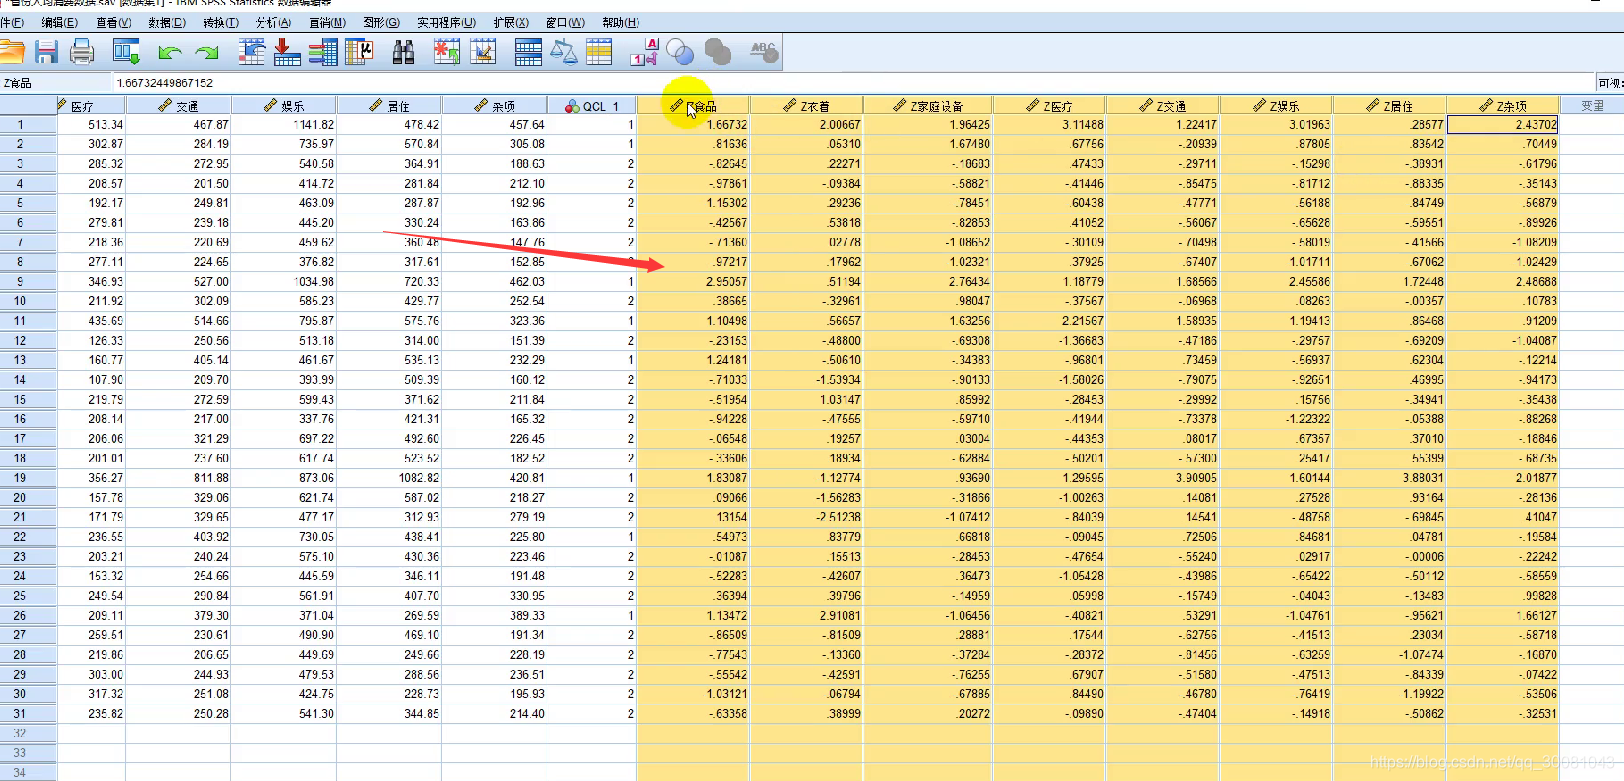Open the 查看(V) menu
The height and width of the screenshot is (781, 1624).
(x=113, y=22)
